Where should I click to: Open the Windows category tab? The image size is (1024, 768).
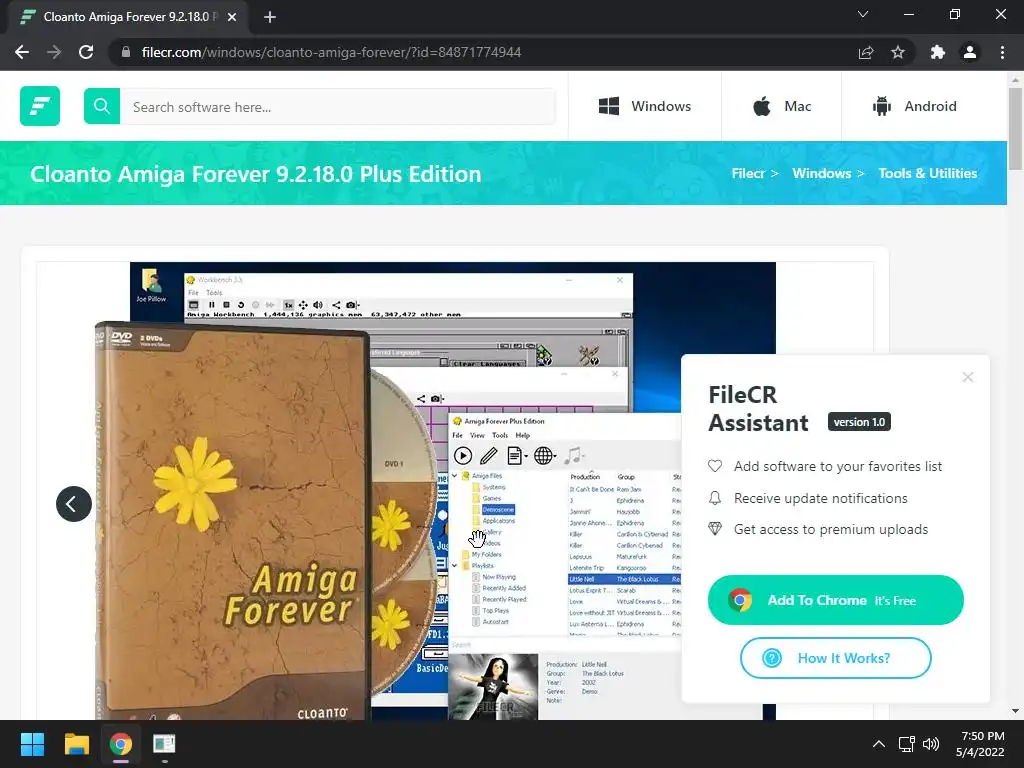coord(645,106)
